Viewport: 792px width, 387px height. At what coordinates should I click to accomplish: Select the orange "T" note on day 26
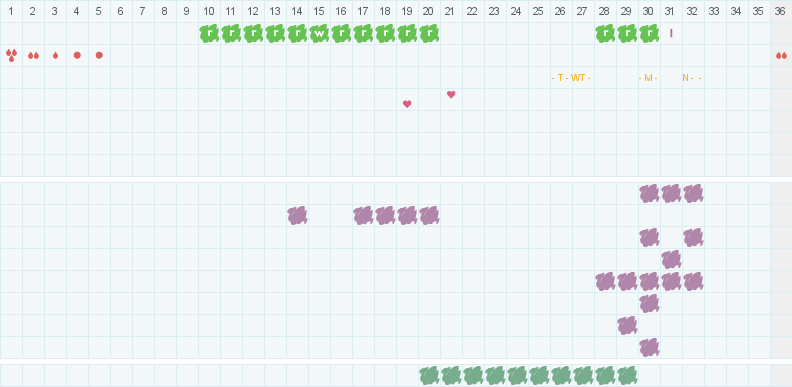[x=559, y=78]
